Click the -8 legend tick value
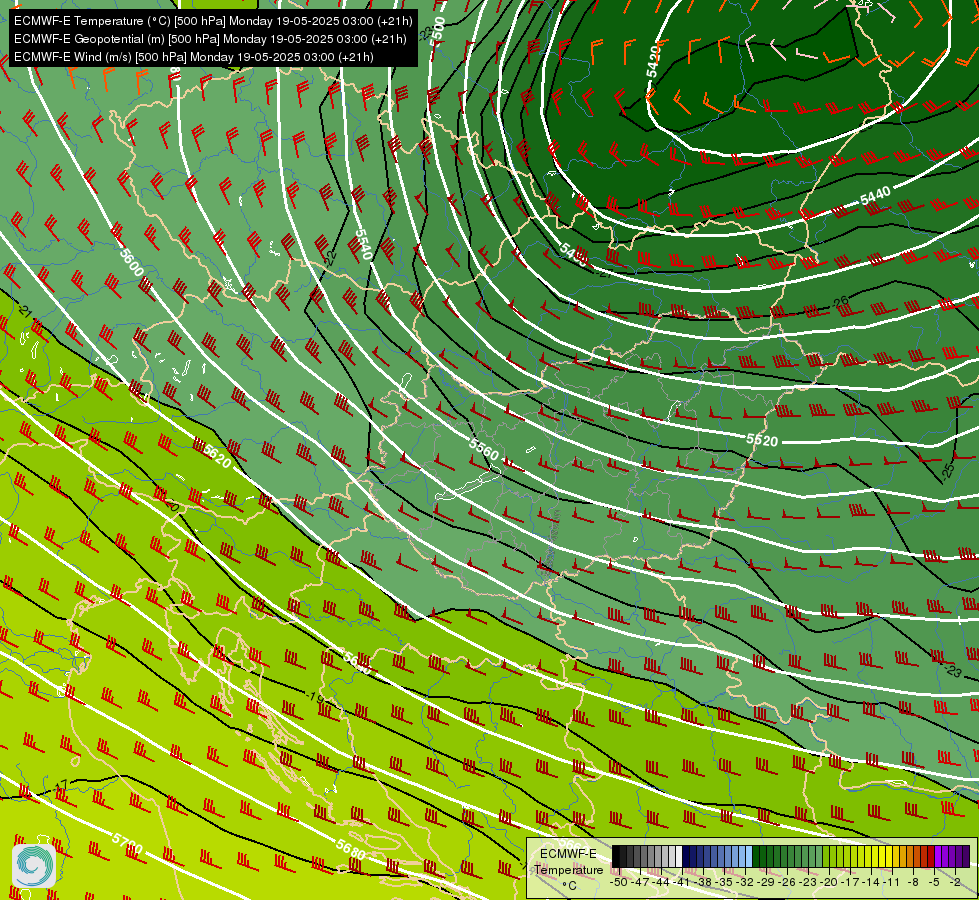979x900 pixels. pyautogui.click(x=913, y=882)
